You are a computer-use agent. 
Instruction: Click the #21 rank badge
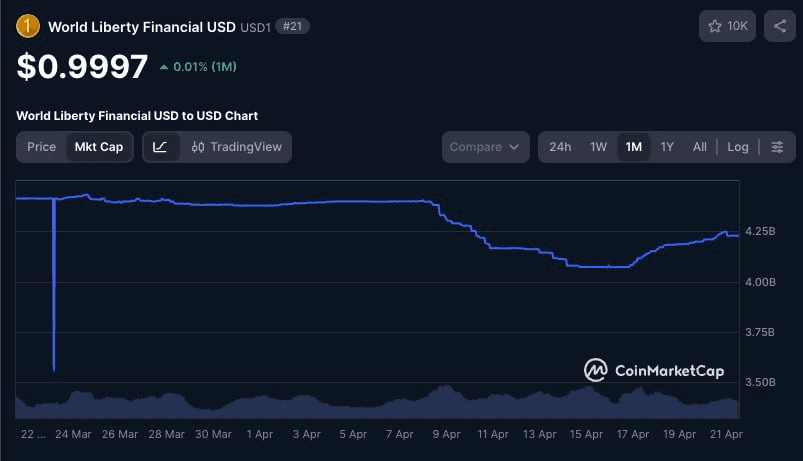pos(291,27)
